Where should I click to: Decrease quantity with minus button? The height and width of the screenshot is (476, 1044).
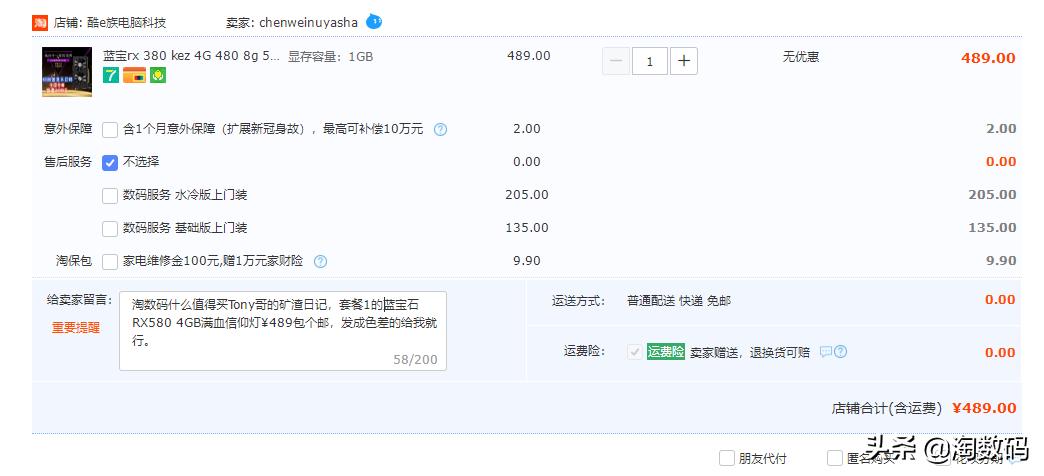point(616,62)
